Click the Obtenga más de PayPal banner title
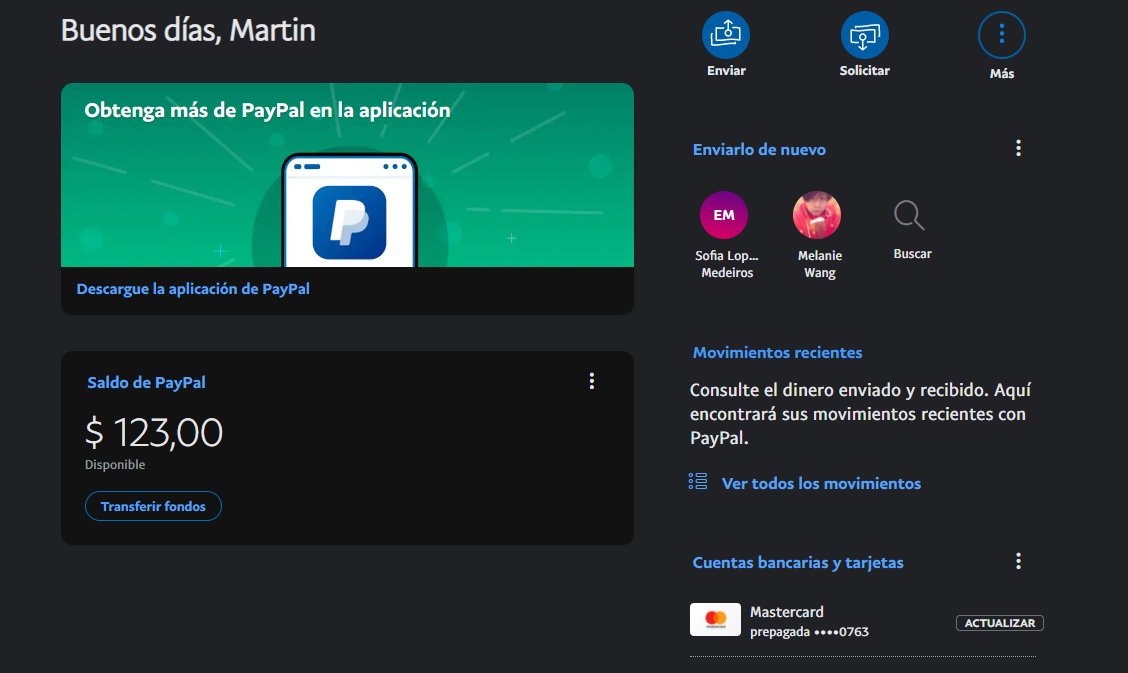The height and width of the screenshot is (673, 1128). pyautogui.click(x=267, y=110)
